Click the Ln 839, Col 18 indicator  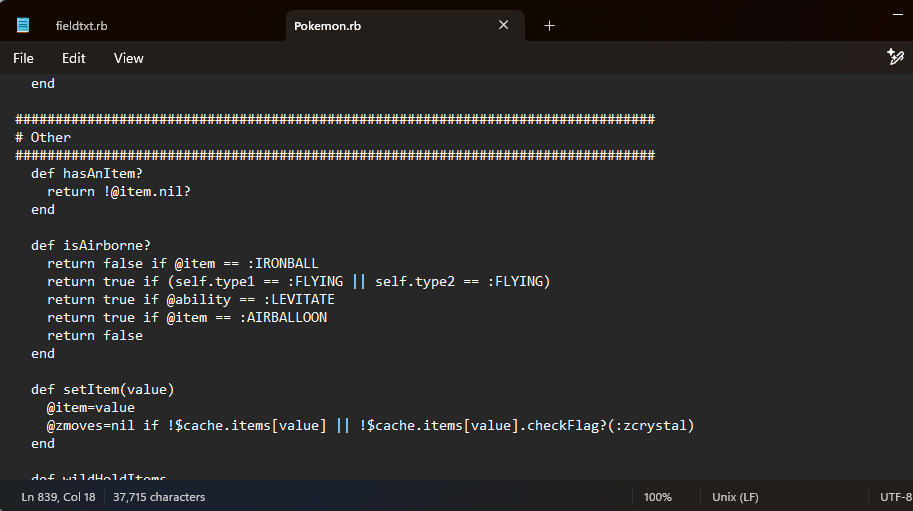pyautogui.click(x=58, y=497)
